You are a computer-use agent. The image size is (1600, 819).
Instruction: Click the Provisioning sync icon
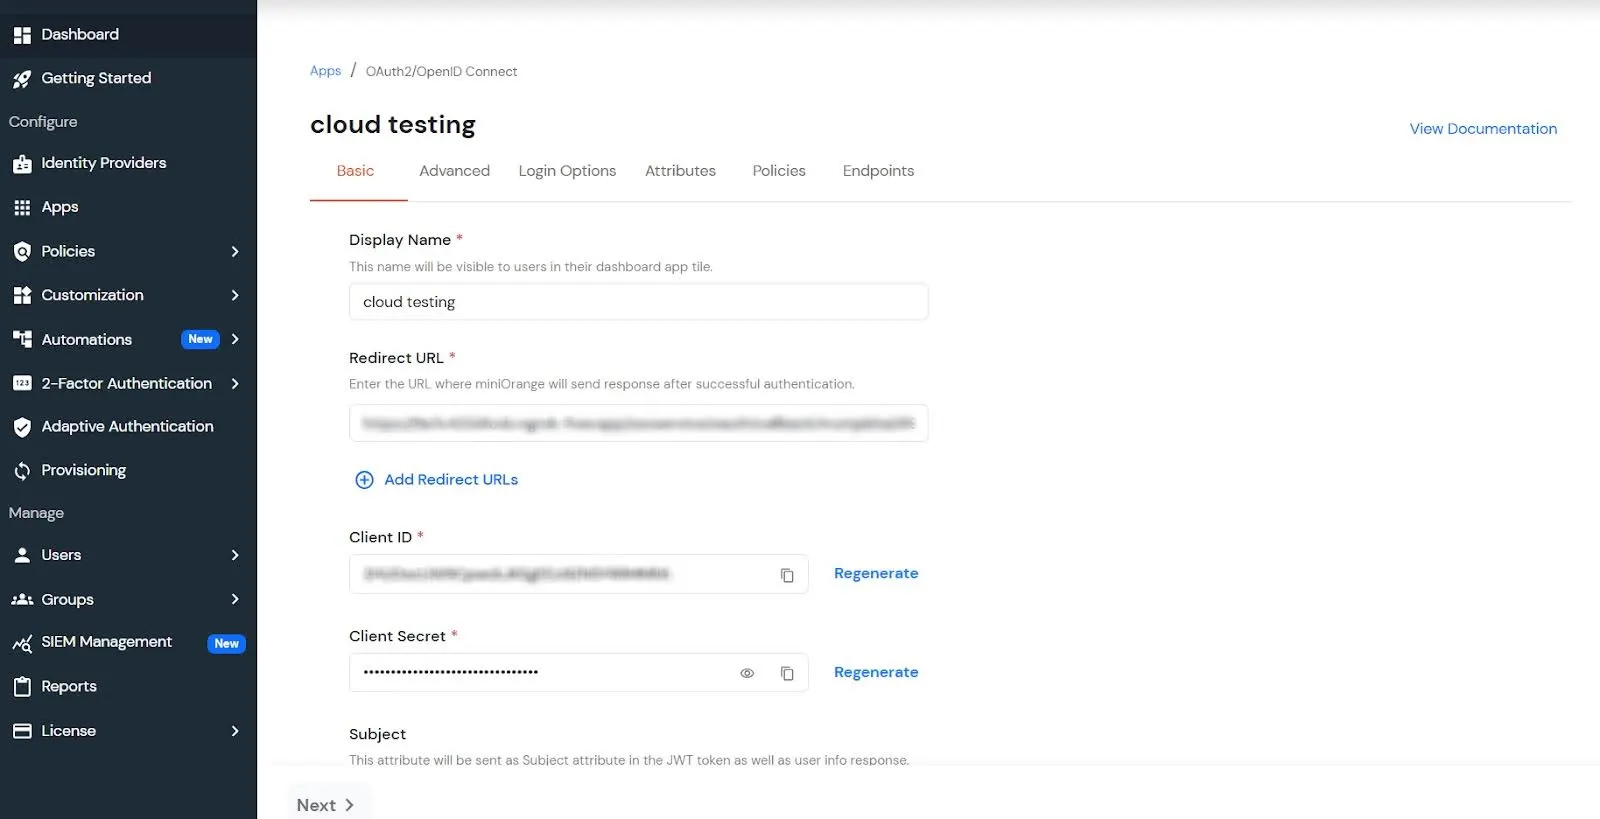tap(22, 471)
